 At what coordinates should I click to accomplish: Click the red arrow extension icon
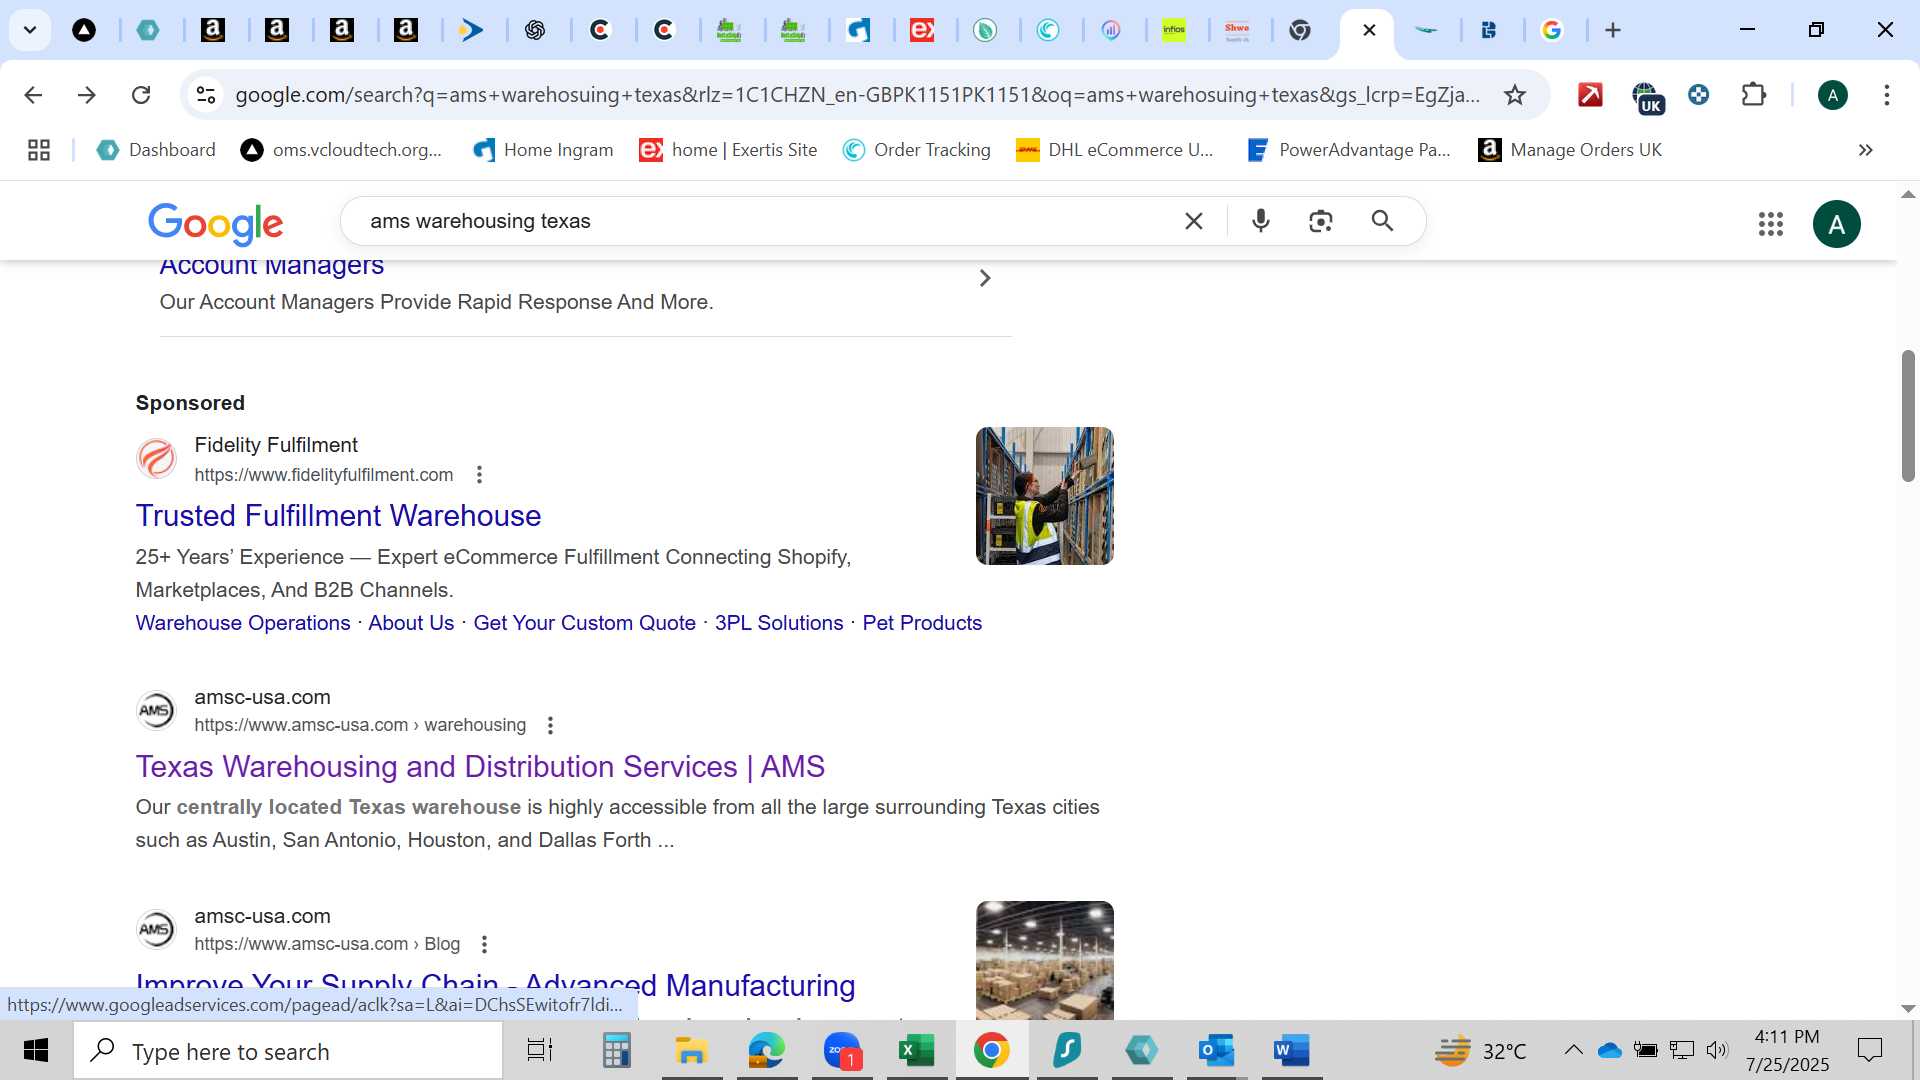[x=1590, y=95]
